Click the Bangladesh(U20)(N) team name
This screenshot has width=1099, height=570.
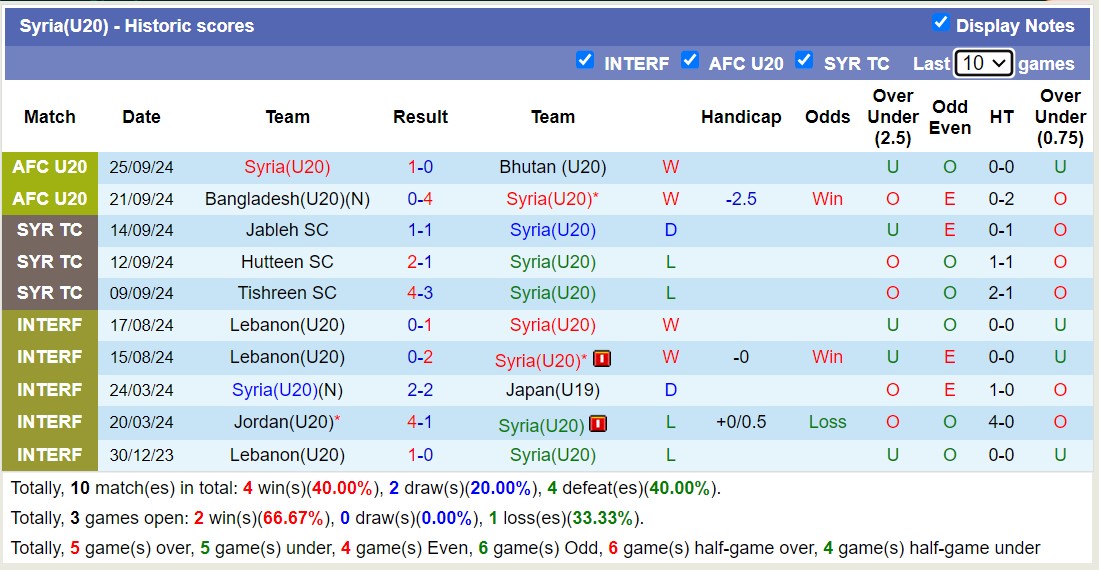coord(287,199)
